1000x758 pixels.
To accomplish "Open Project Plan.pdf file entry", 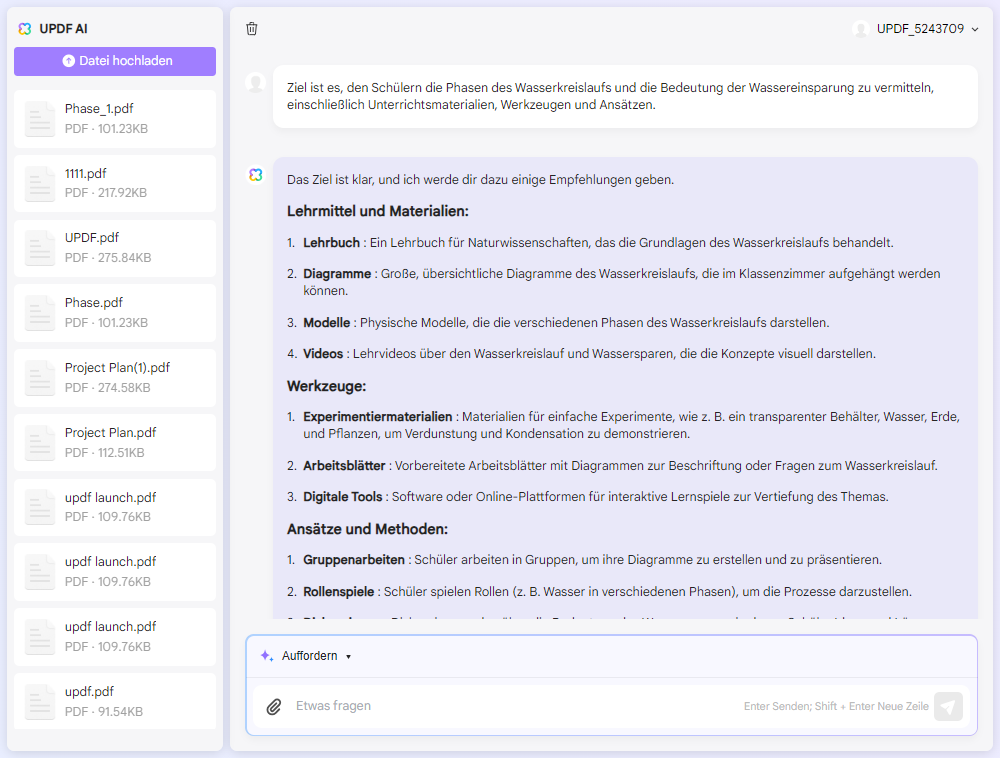I will pos(115,442).
